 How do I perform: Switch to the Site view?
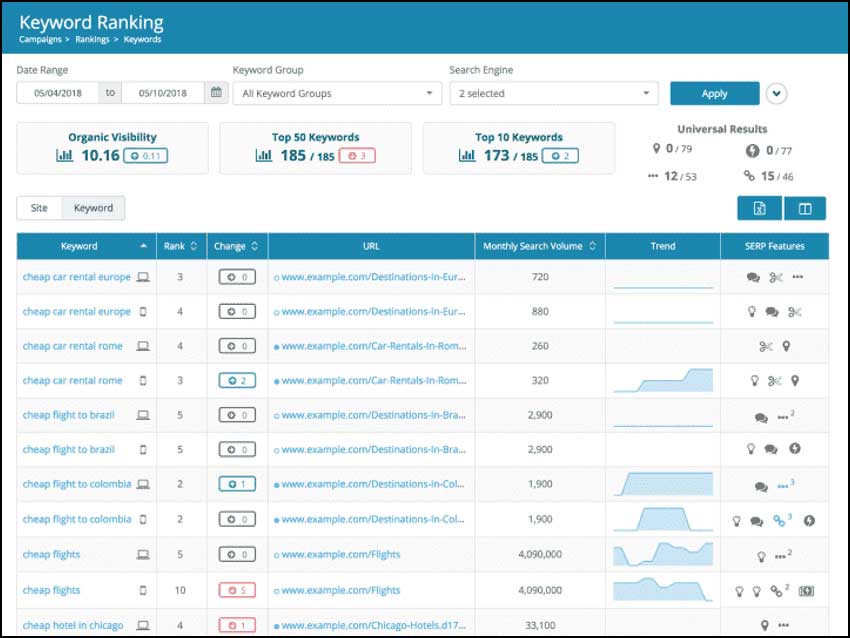(39, 208)
